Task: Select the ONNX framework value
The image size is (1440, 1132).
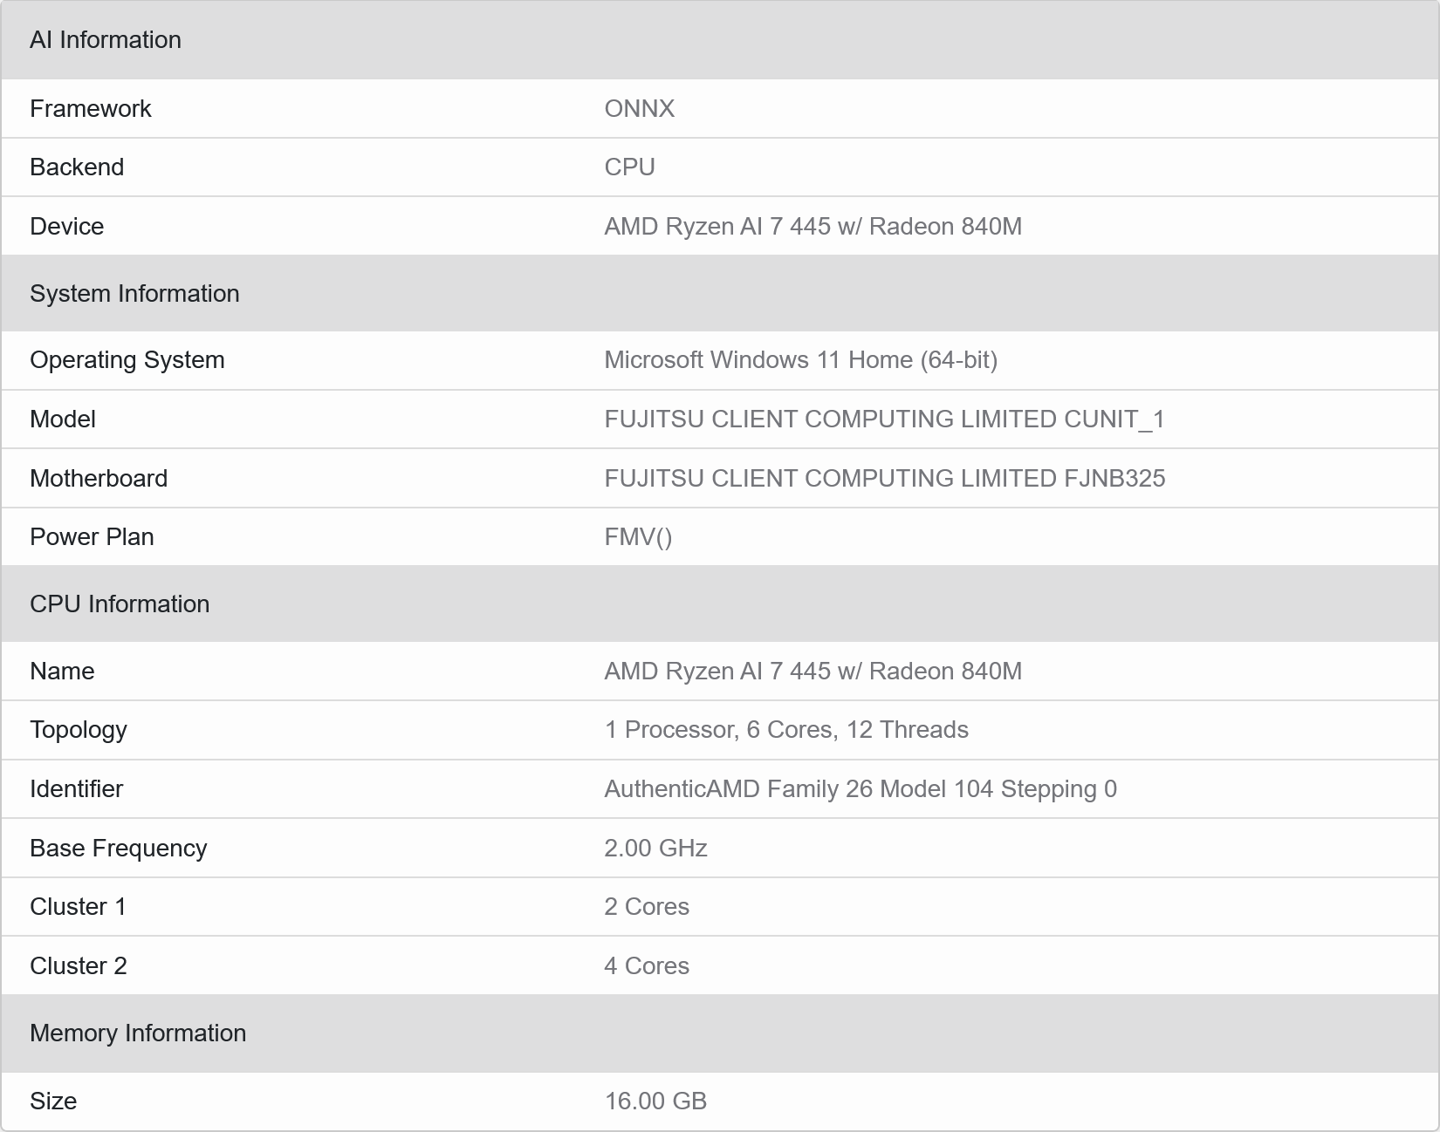Action: click(639, 108)
